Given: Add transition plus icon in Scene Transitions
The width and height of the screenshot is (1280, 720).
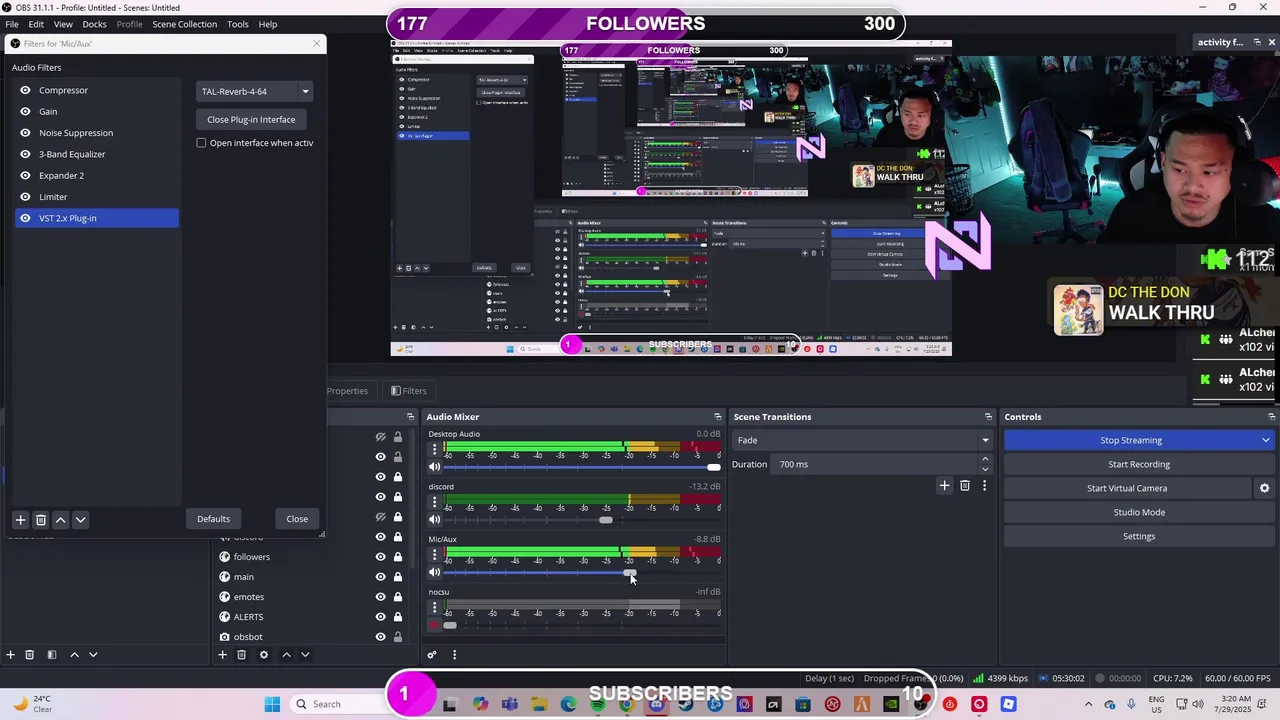Looking at the screenshot, I should (944, 486).
